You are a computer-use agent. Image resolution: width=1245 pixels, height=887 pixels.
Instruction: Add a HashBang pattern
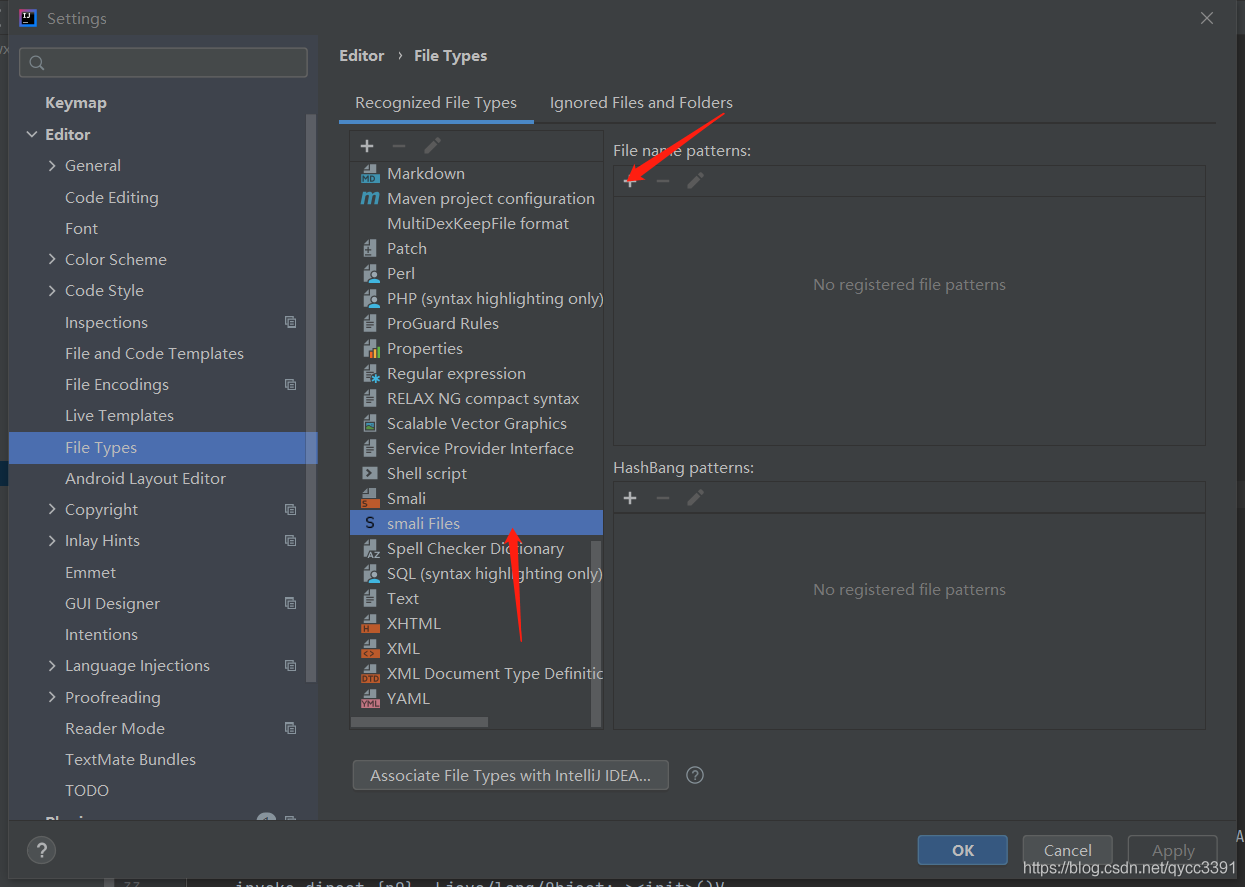(630, 498)
